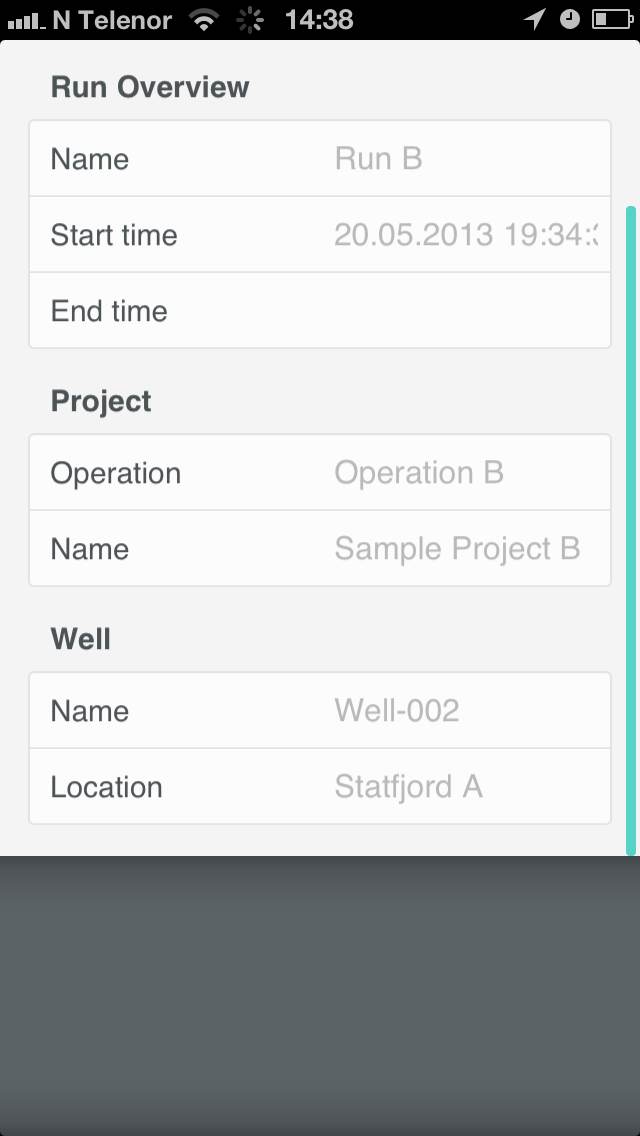Viewport: 640px width, 1136px height.
Task: Tap the location services arrow icon
Action: (x=535, y=19)
